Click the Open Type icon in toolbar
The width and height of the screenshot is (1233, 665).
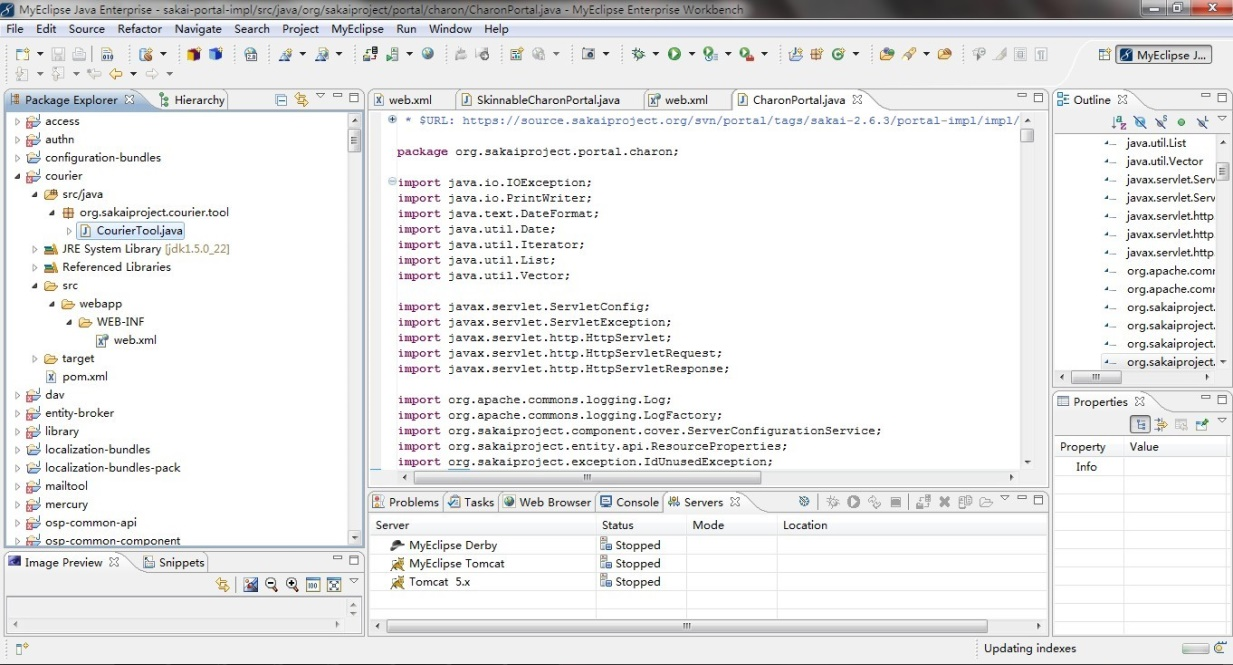click(886, 54)
